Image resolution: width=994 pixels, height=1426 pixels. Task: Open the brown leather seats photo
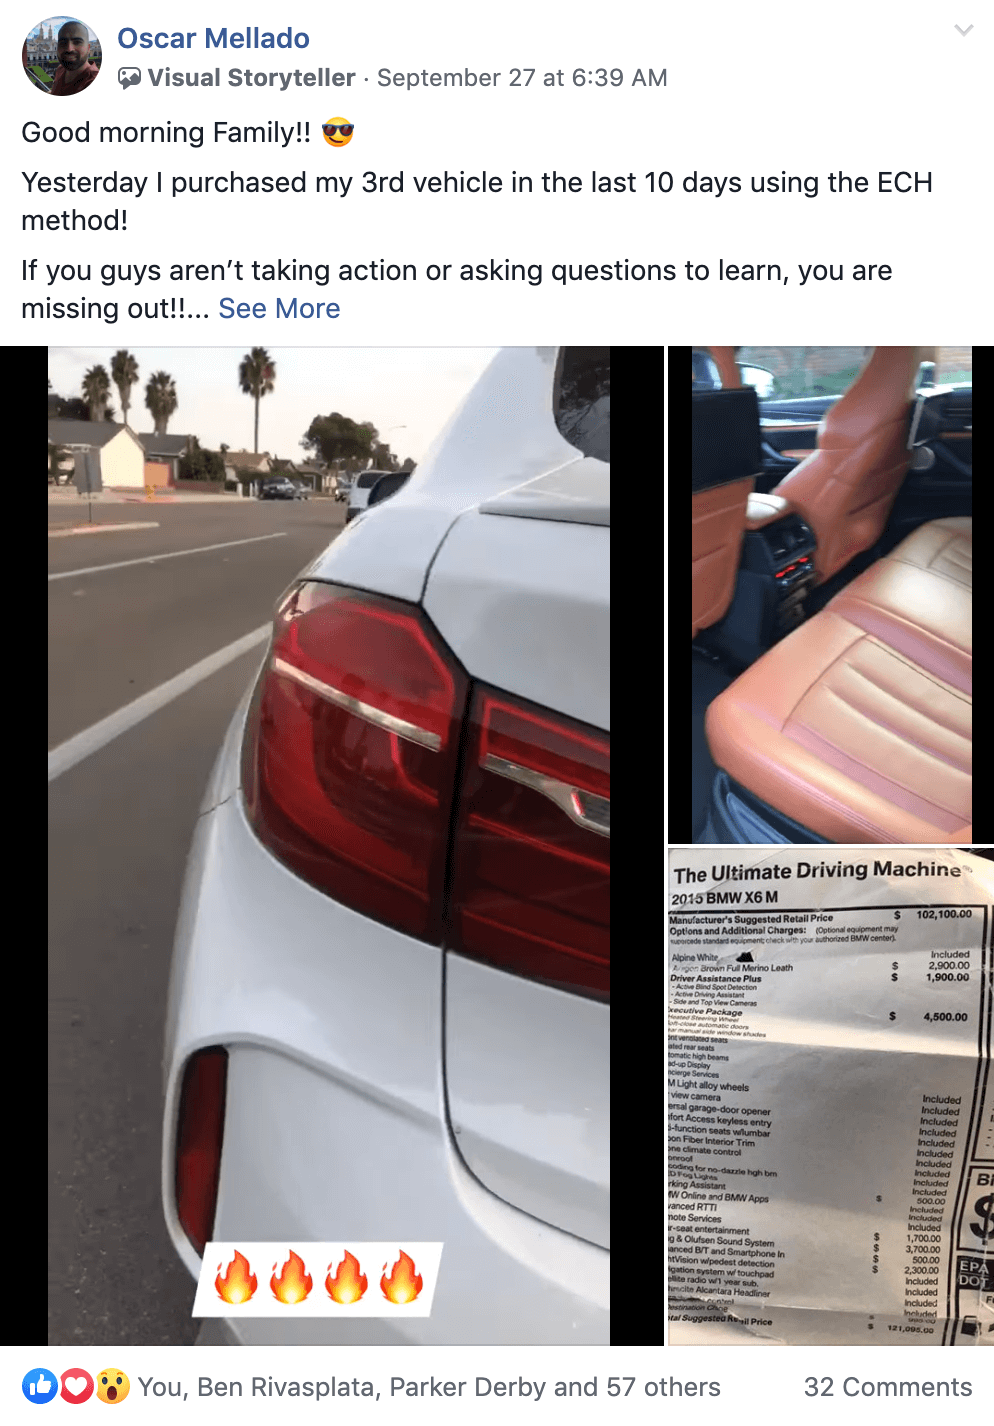tap(831, 595)
